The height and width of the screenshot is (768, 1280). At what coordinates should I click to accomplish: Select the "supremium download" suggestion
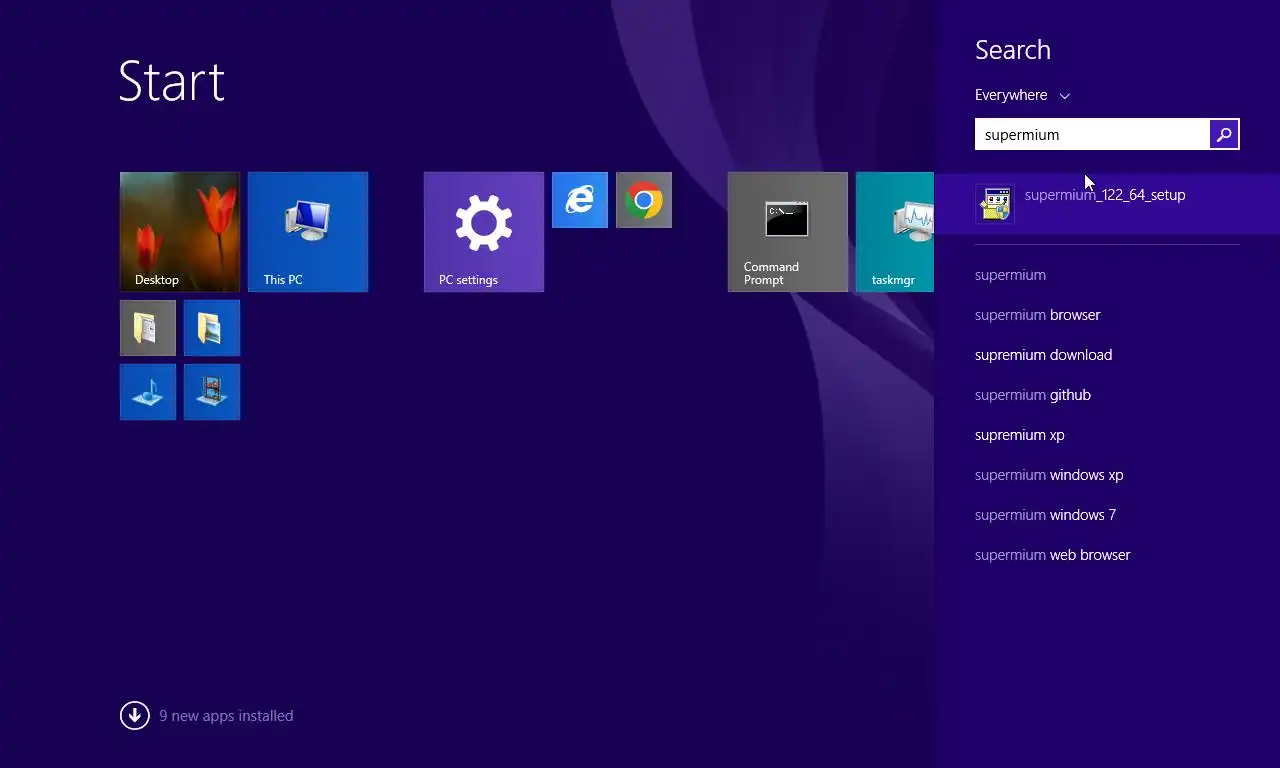pos(1043,355)
